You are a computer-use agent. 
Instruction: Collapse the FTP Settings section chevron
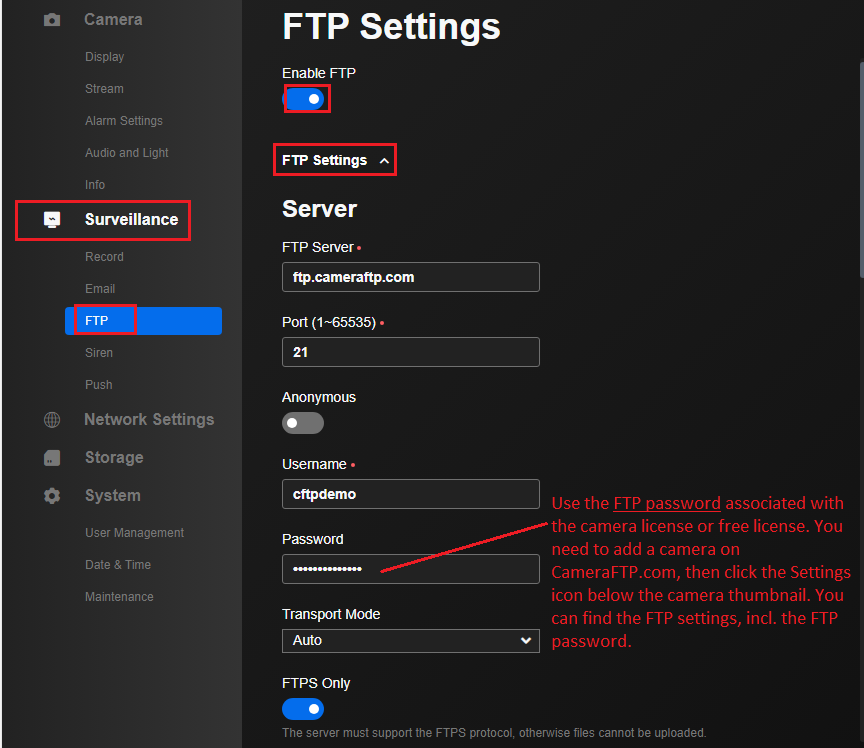(384, 161)
